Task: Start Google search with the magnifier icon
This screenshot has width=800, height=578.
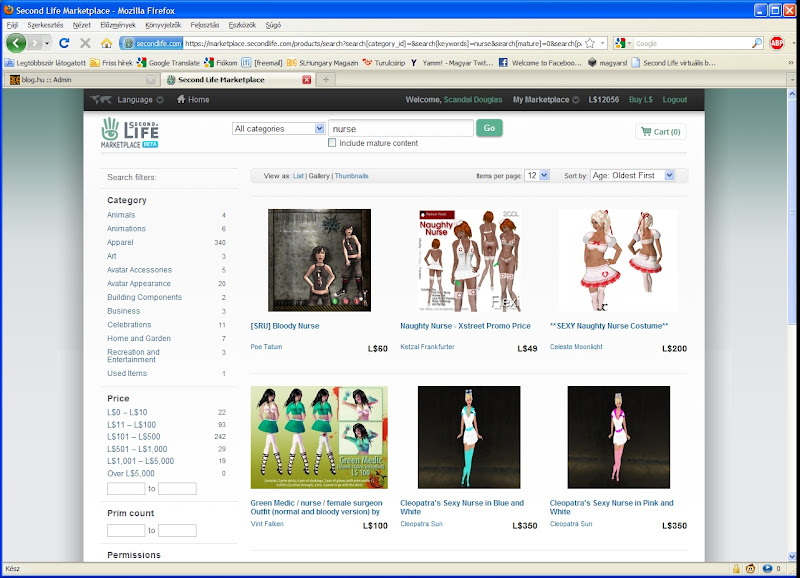Action: tap(757, 43)
